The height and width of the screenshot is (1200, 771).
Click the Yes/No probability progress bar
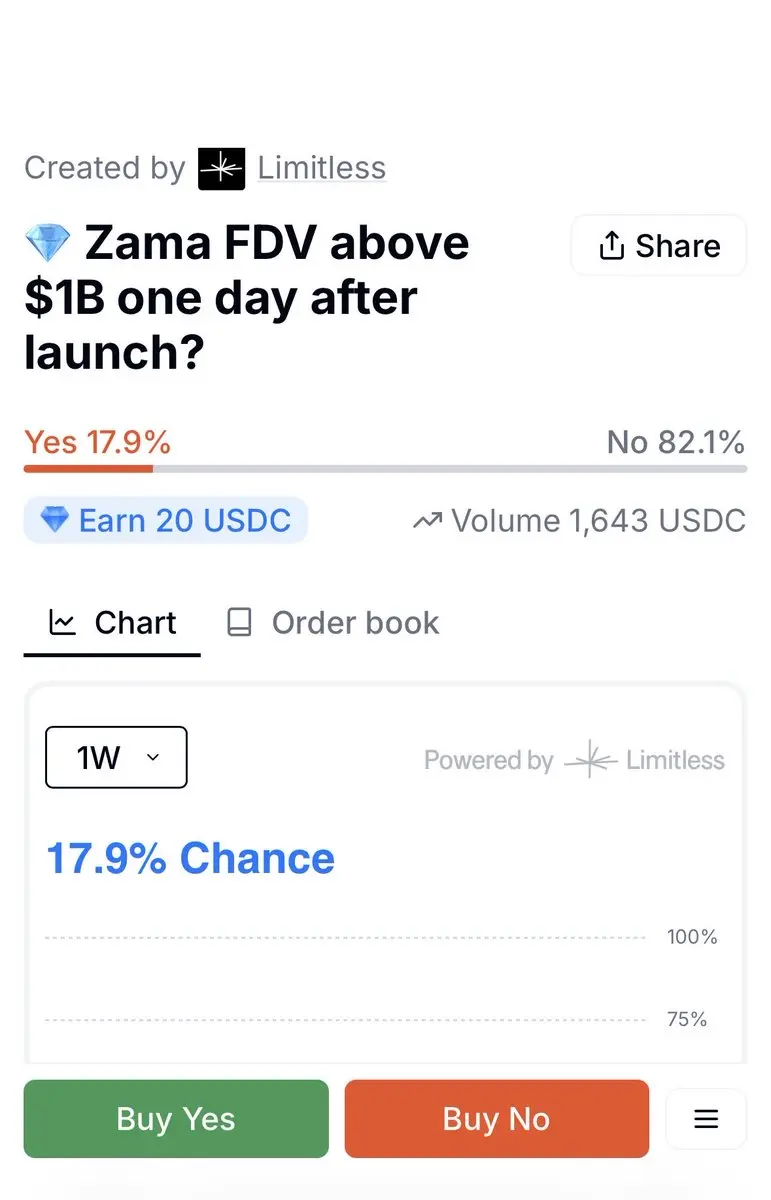385,468
